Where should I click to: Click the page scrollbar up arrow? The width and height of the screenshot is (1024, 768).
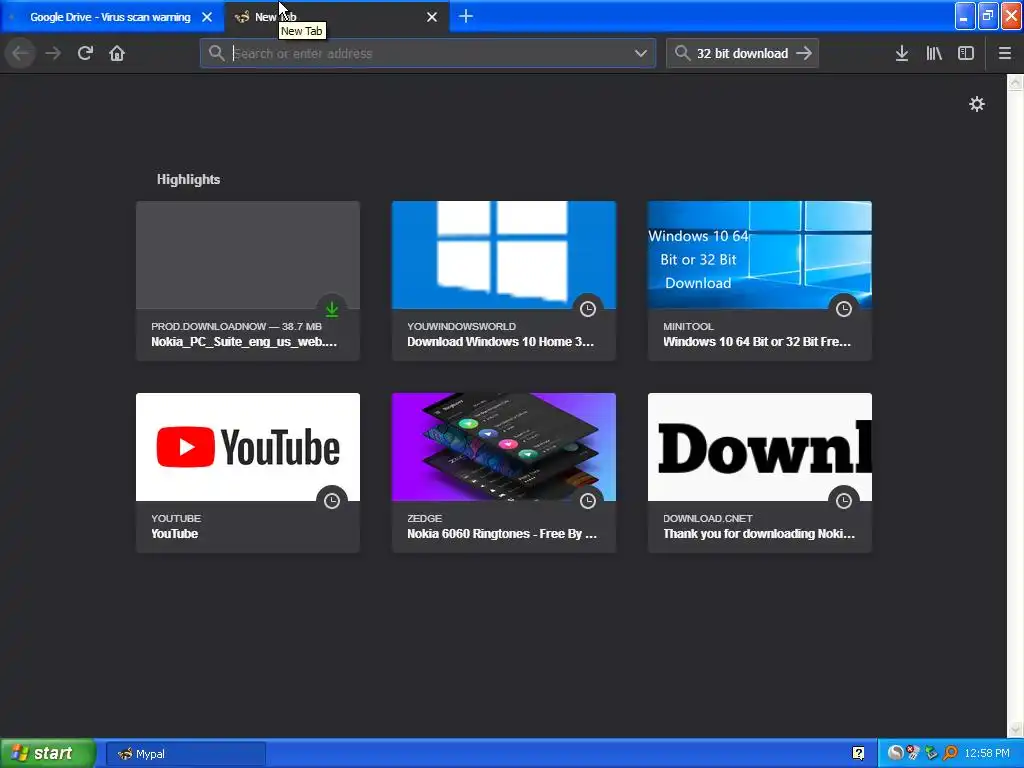pos(1015,83)
